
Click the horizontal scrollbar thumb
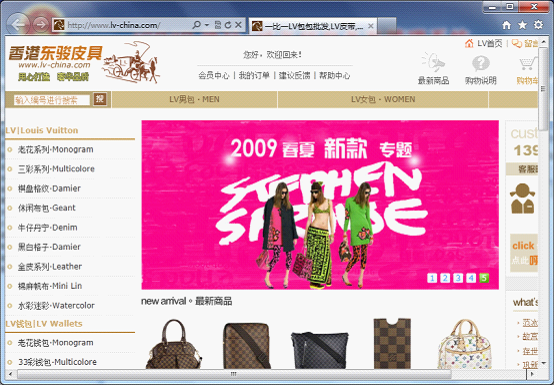[x=234, y=374]
